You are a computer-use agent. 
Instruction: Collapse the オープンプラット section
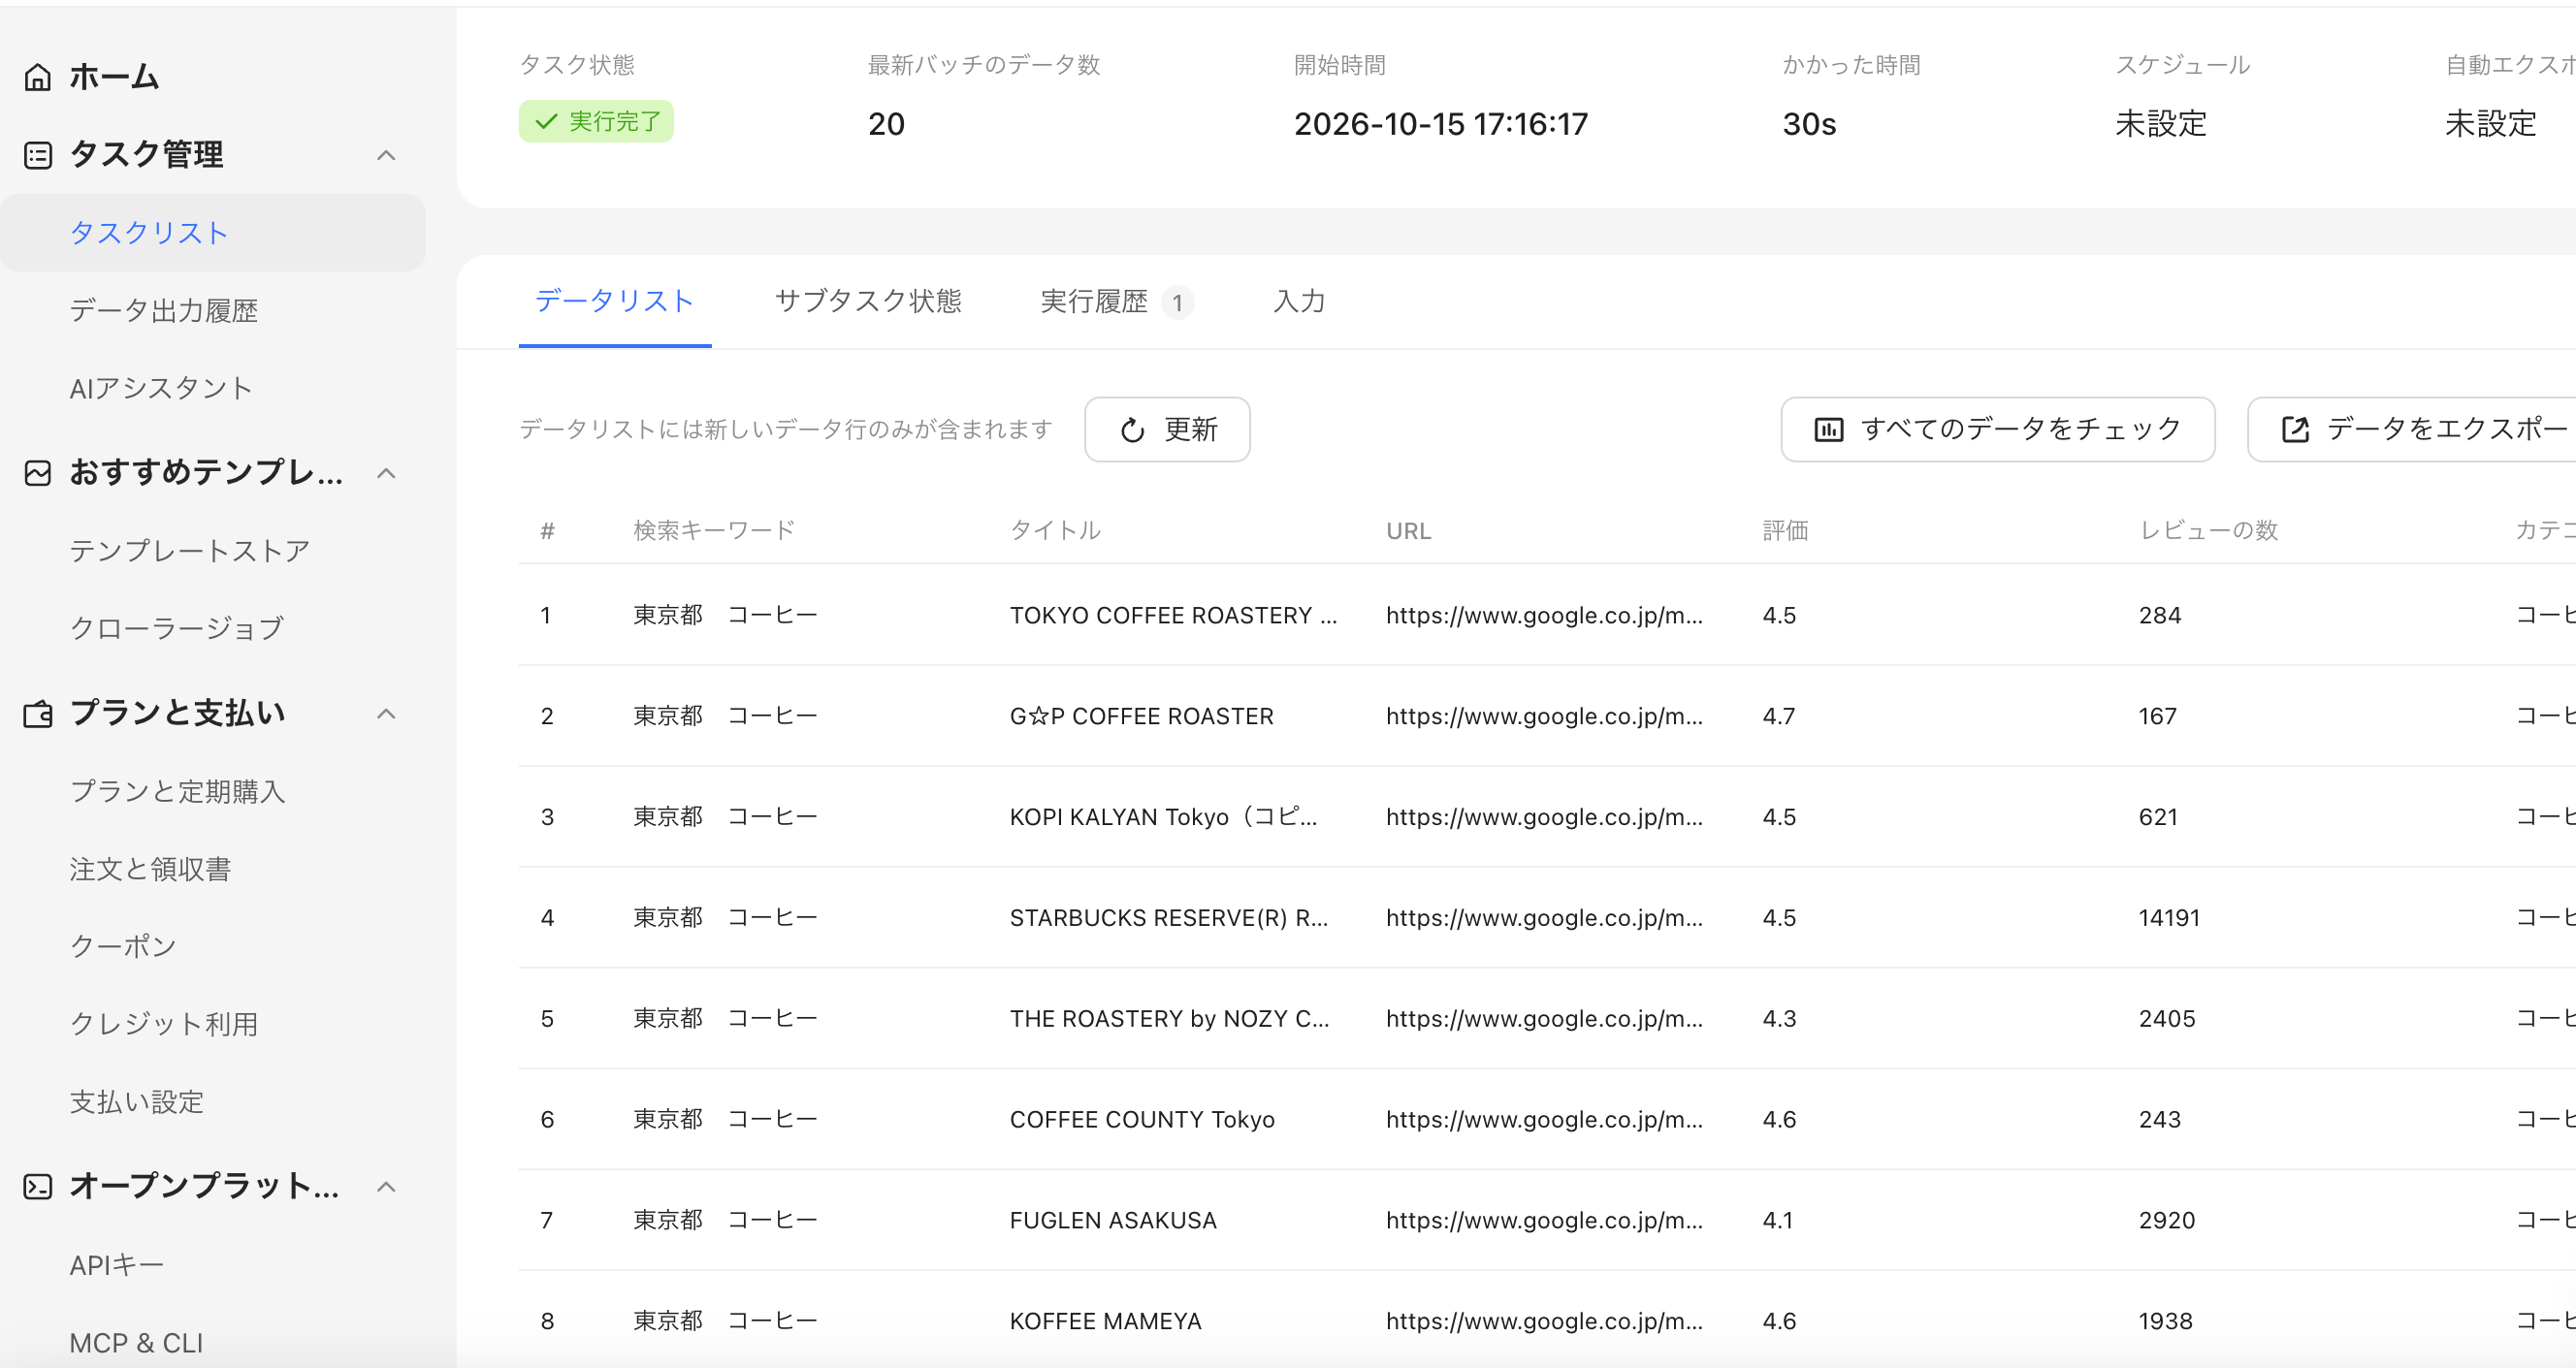[386, 1187]
